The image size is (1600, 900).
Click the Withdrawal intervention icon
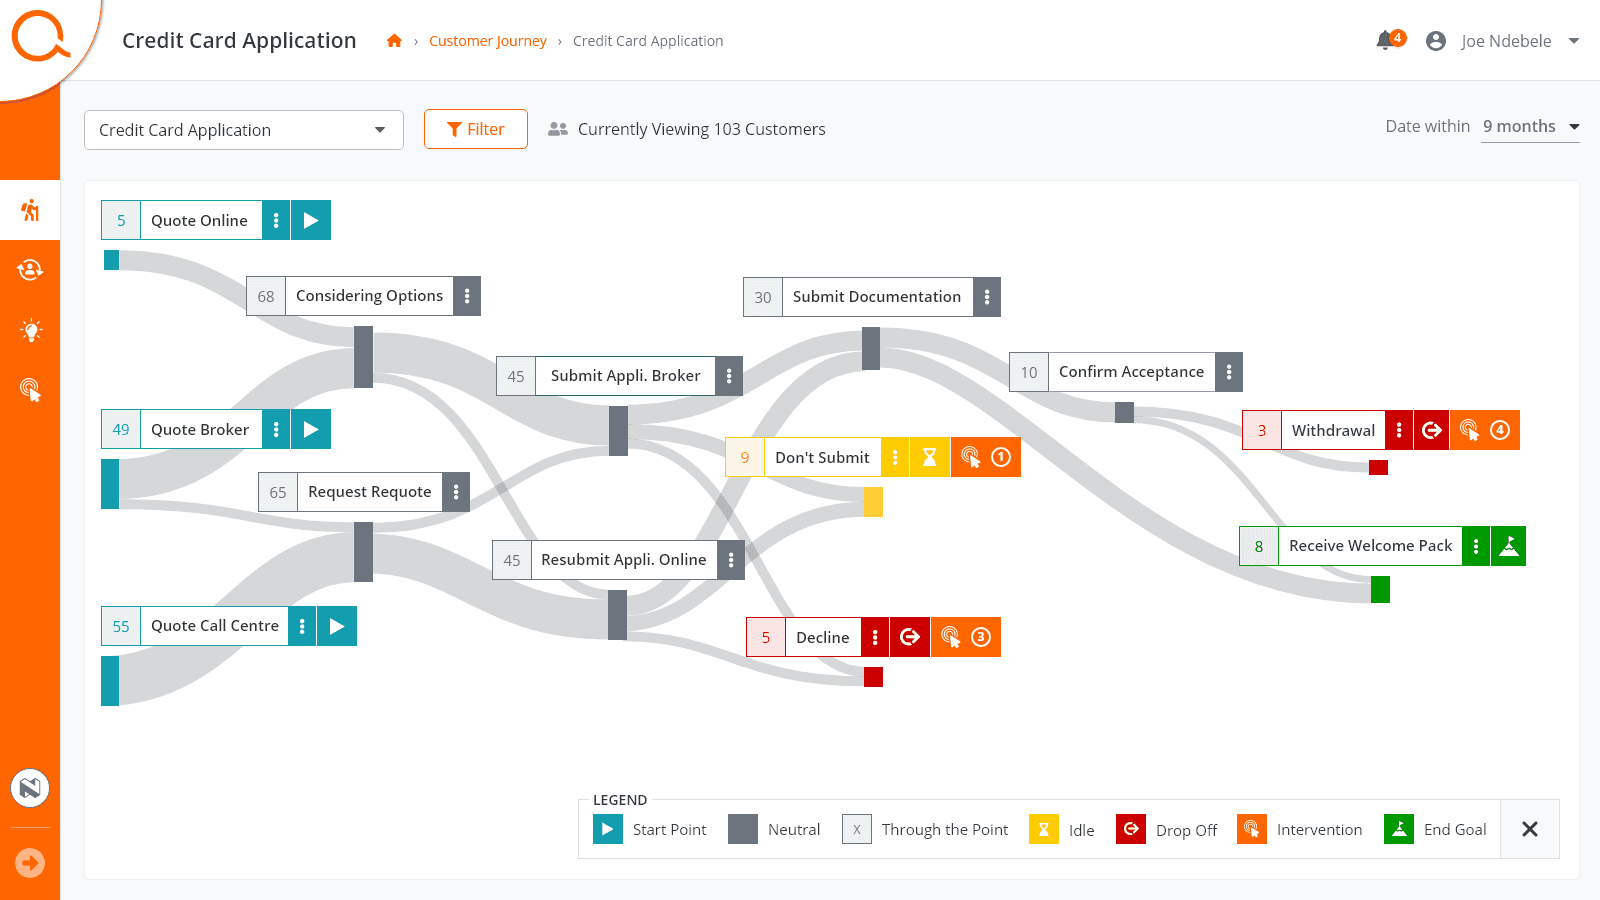click(1469, 430)
